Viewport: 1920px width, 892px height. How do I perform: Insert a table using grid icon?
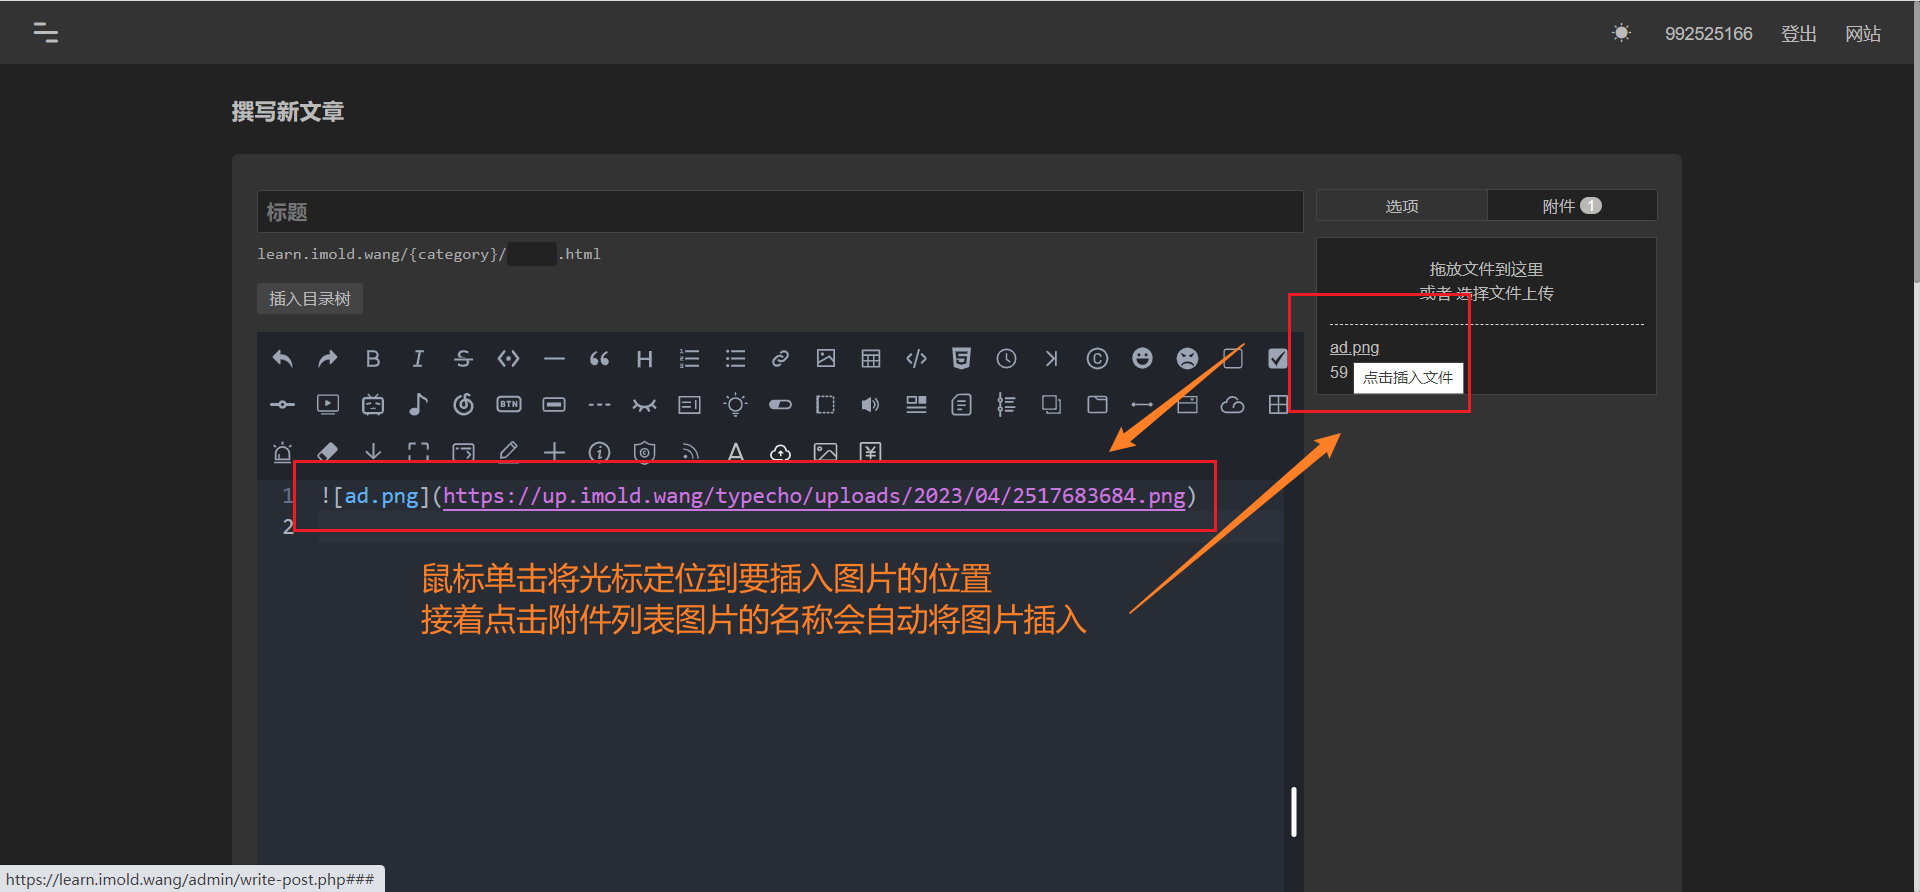click(x=871, y=358)
